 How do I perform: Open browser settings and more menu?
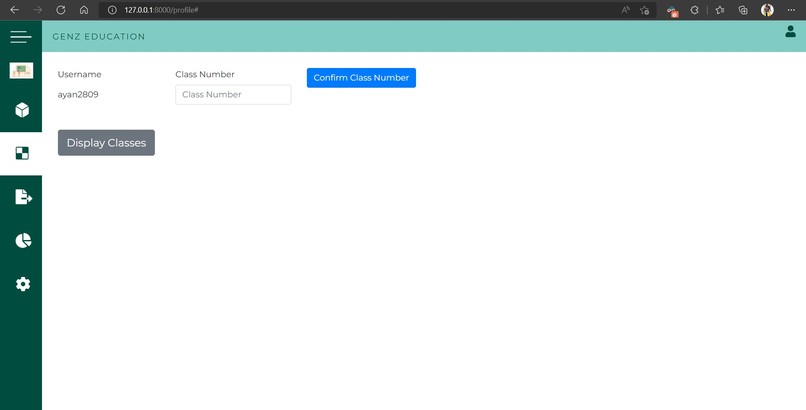point(791,10)
